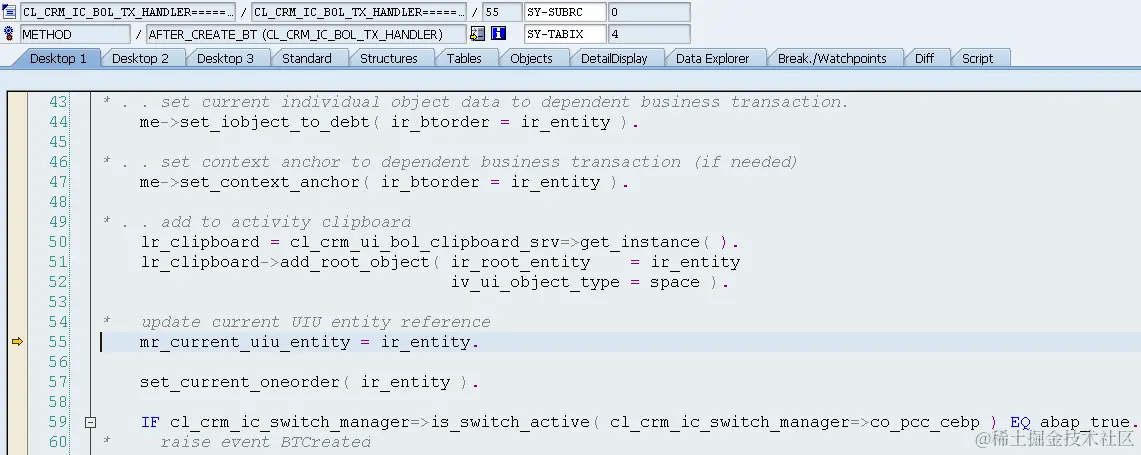
Task: Switch to the Diff tab
Action: click(x=925, y=58)
